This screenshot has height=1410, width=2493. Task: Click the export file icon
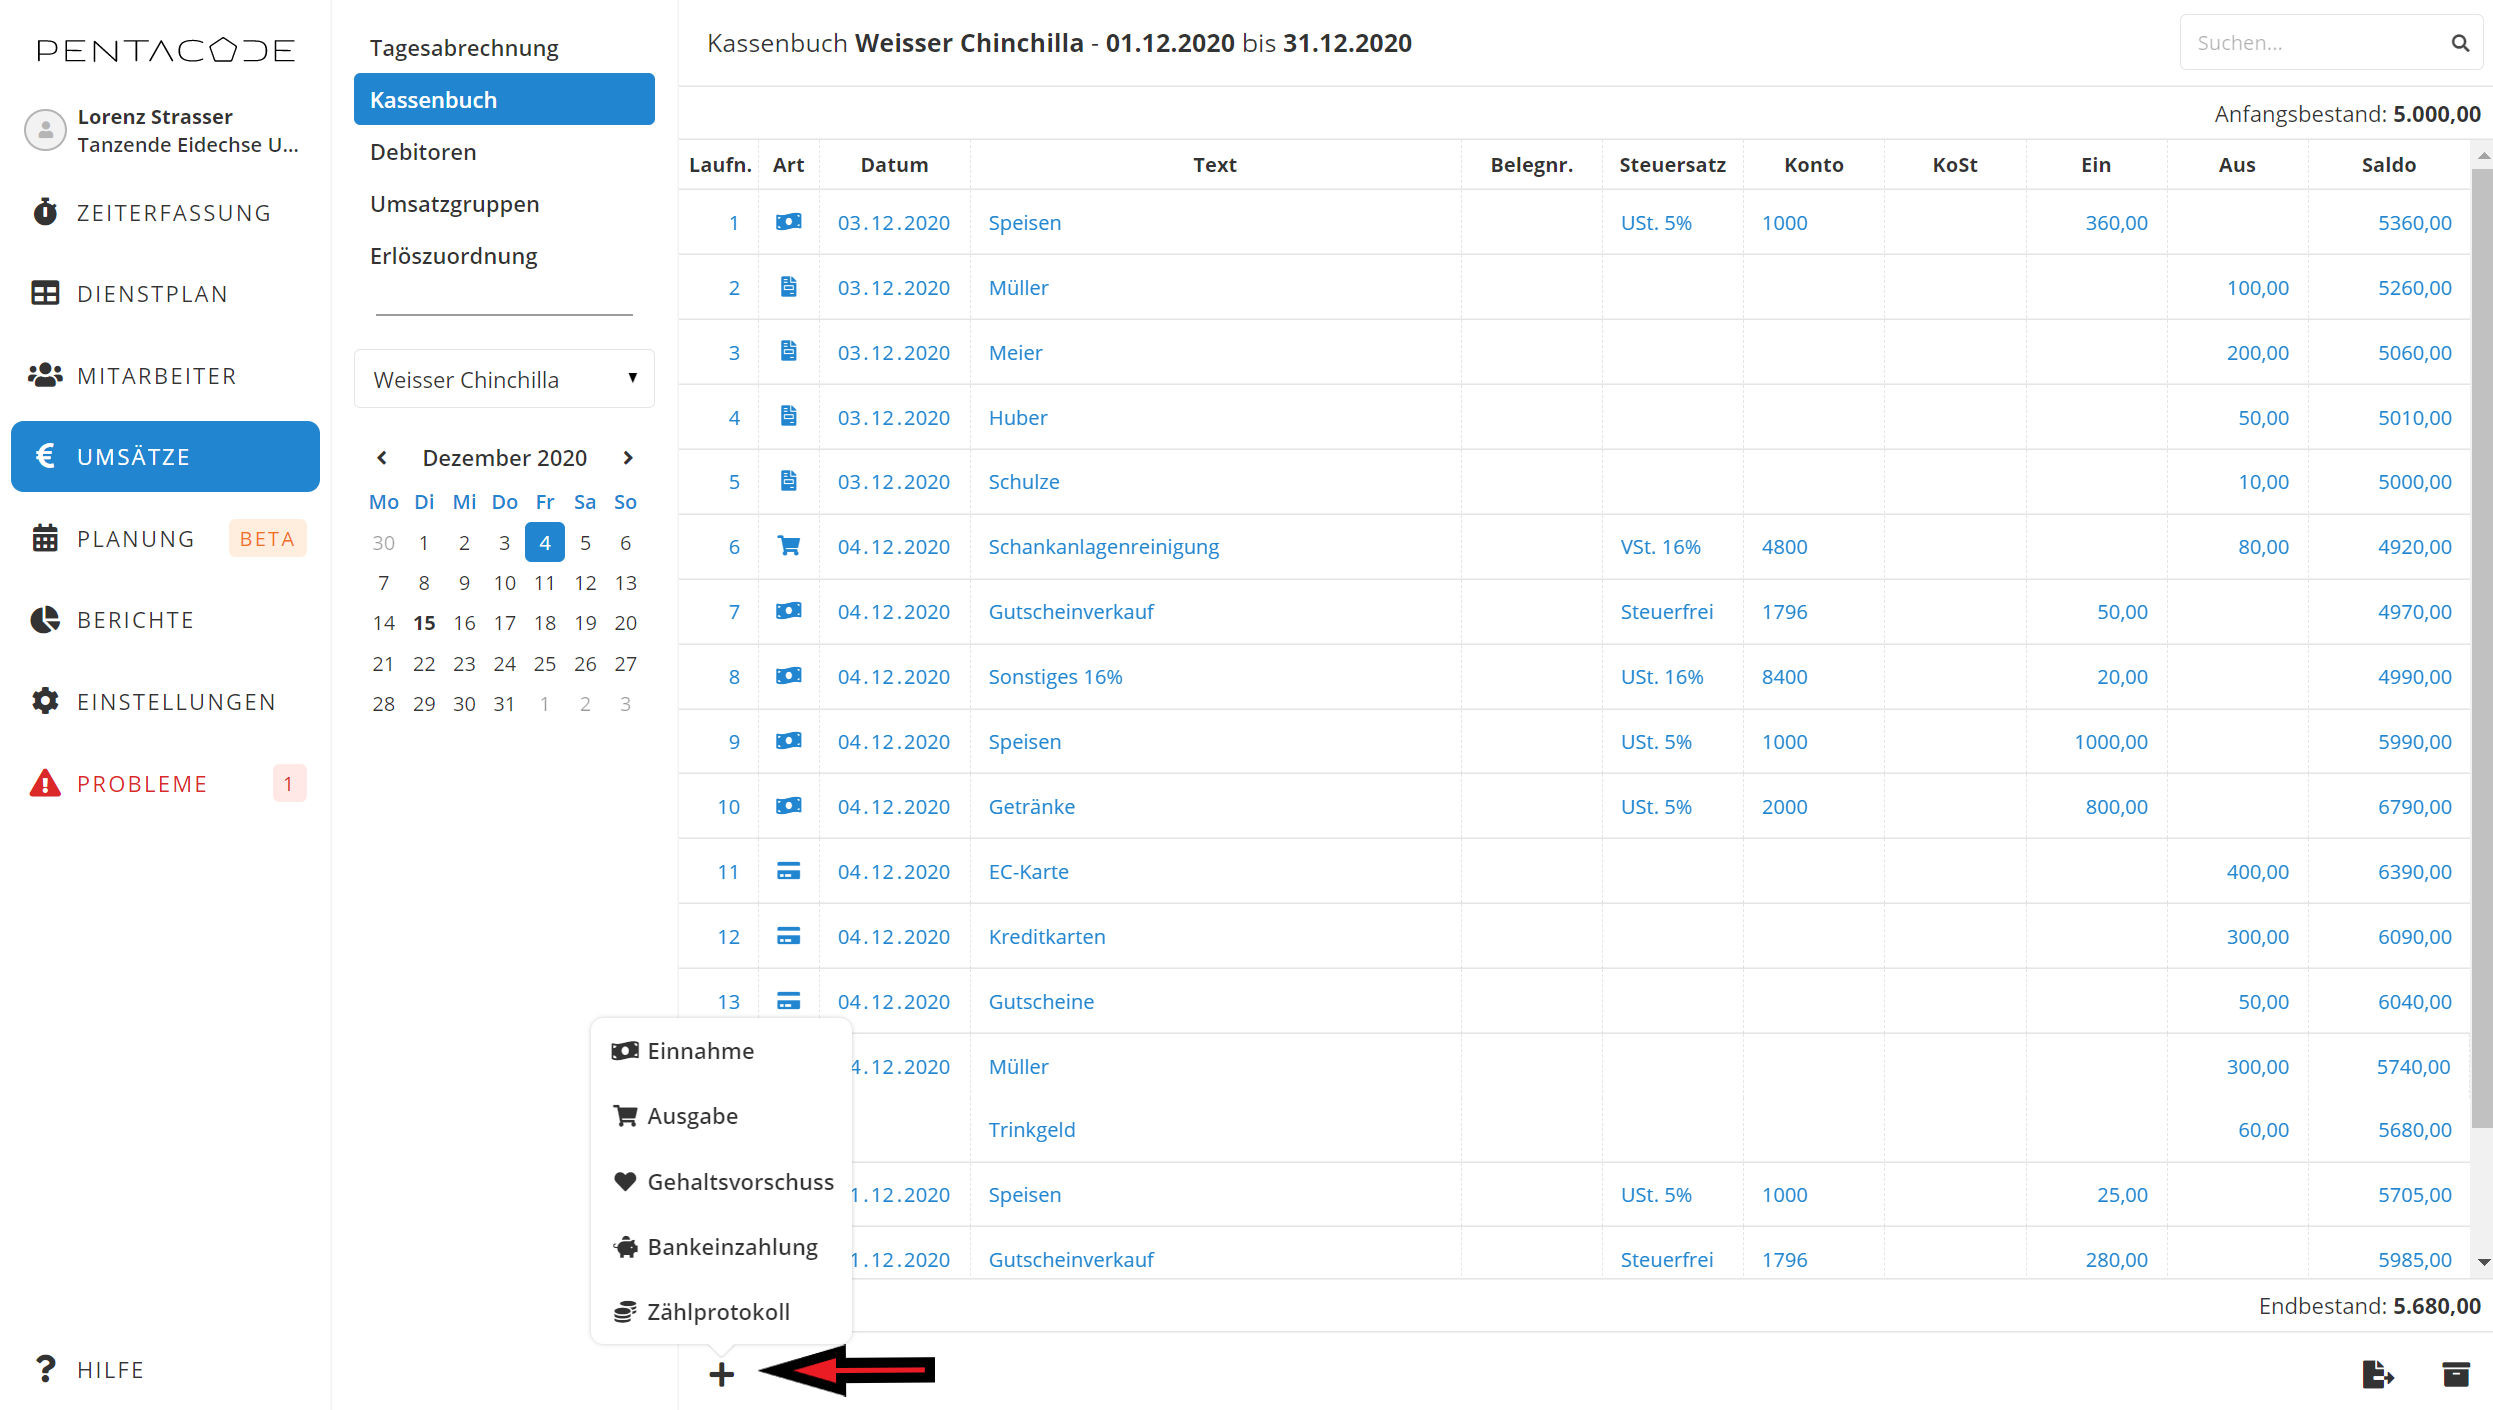(x=2377, y=1374)
